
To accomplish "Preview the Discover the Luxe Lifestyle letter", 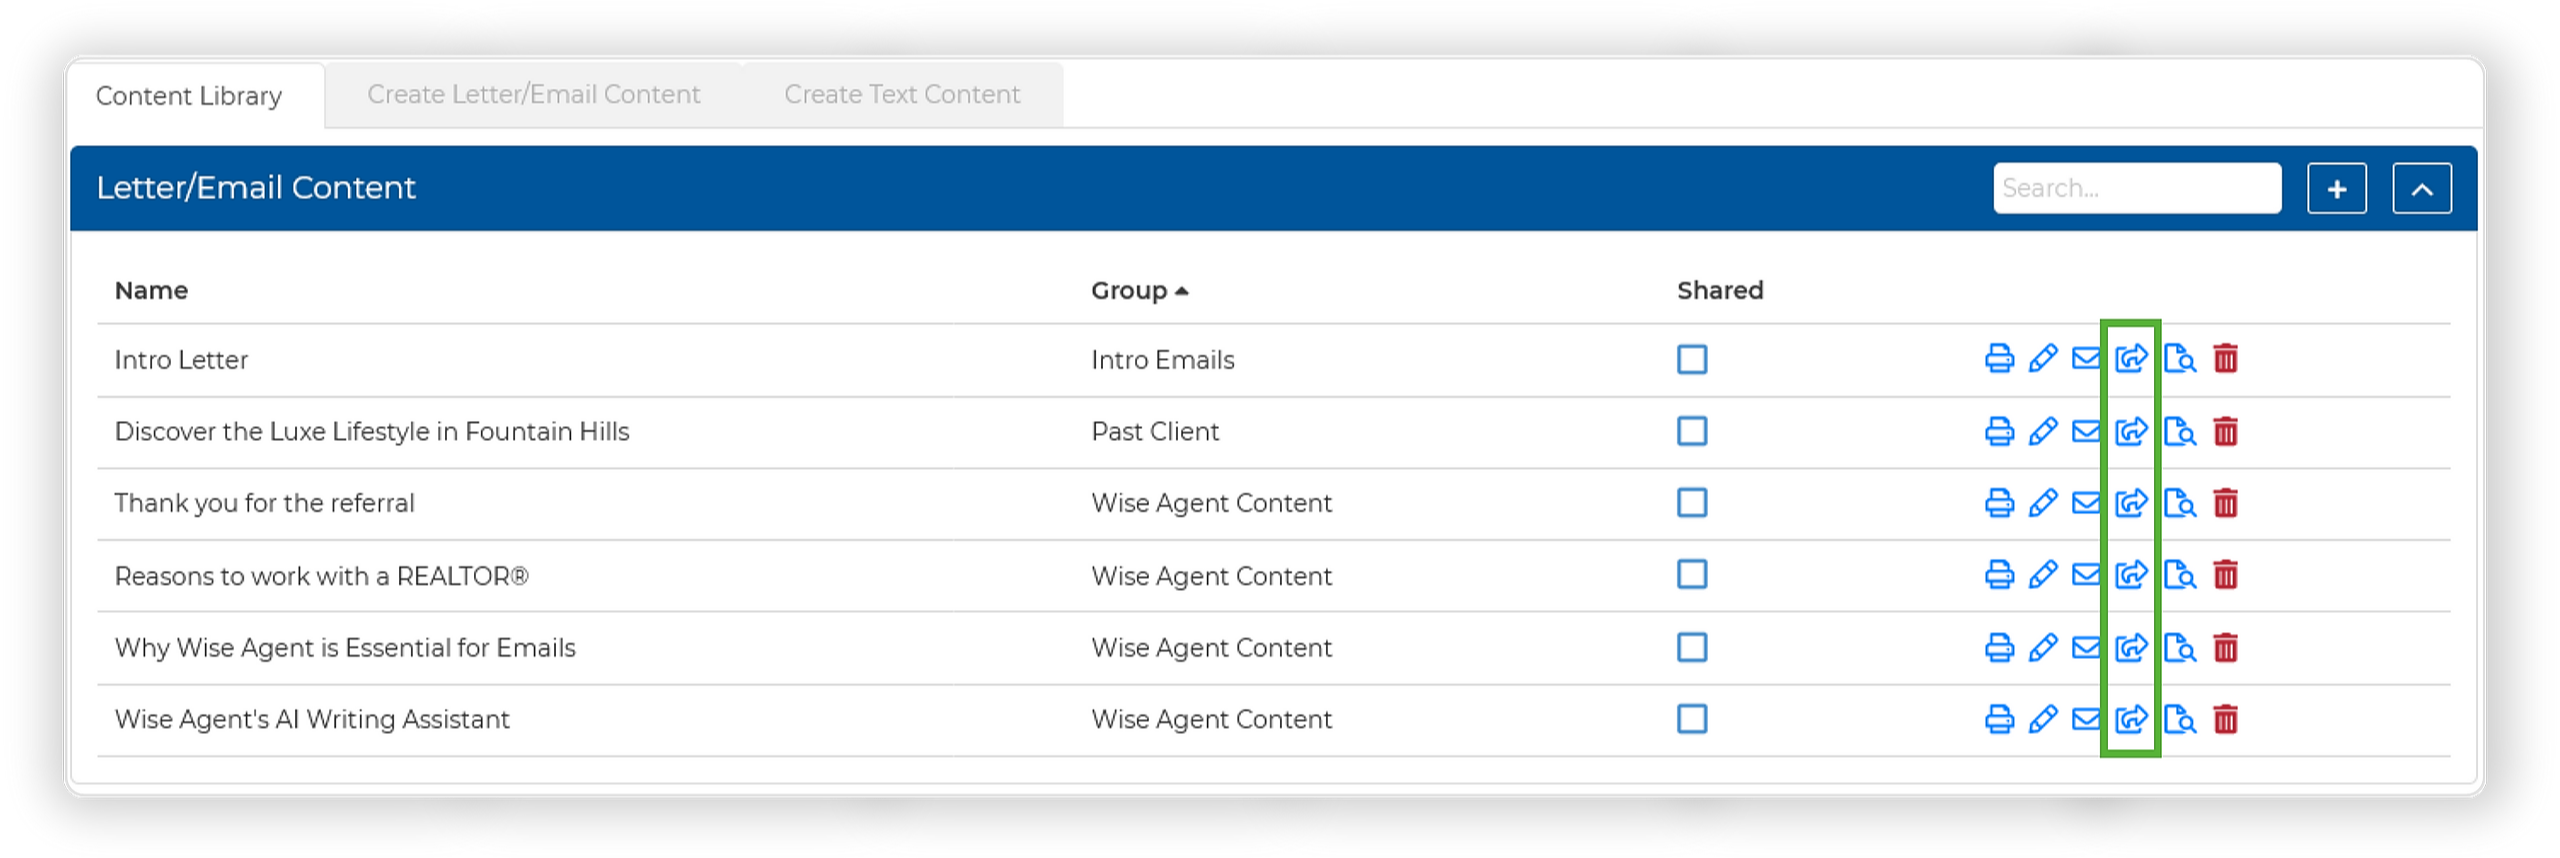I will [2179, 431].
